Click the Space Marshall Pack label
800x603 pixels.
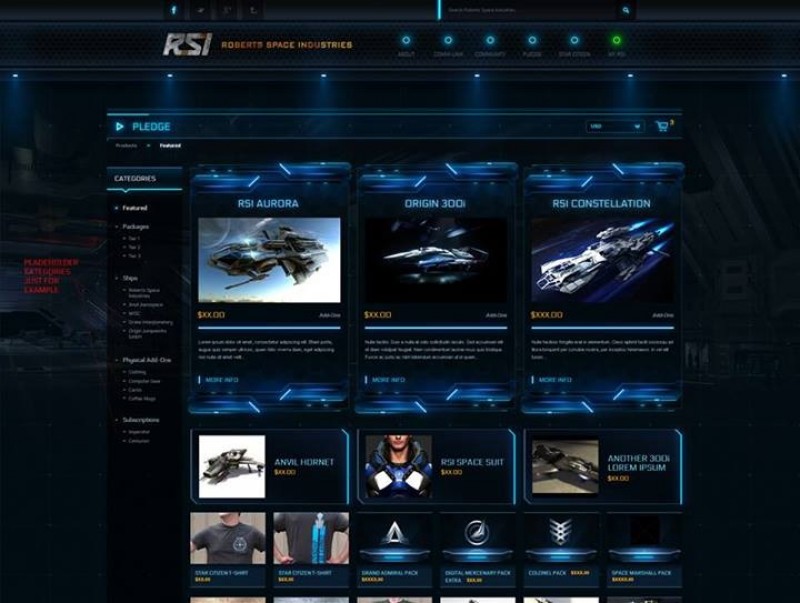click(642, 573)
